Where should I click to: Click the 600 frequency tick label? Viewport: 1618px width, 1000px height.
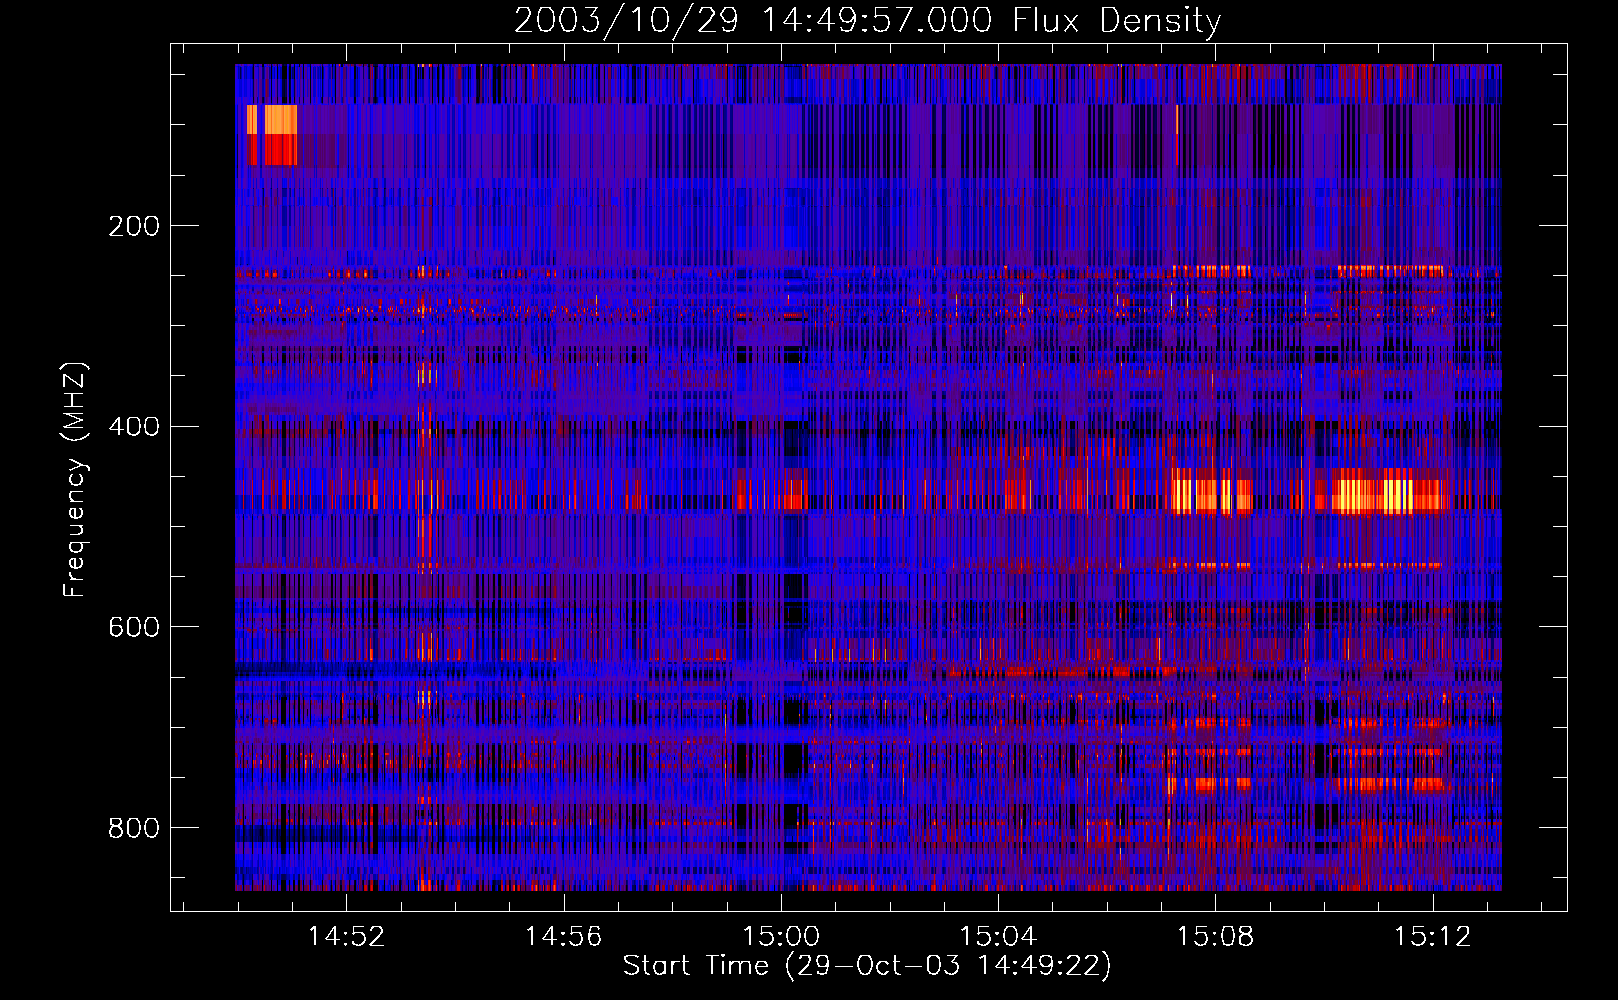[134, 627]
